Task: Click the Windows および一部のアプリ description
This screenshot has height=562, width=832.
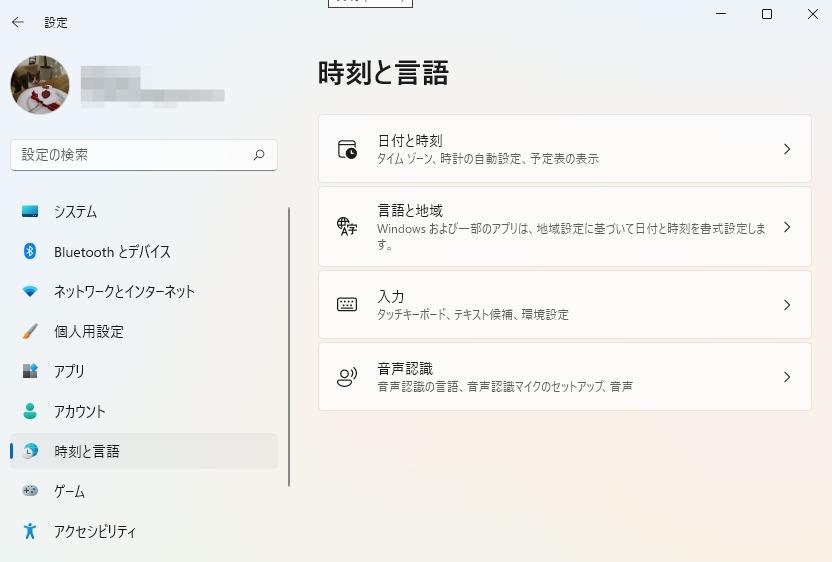Action: 571,236
